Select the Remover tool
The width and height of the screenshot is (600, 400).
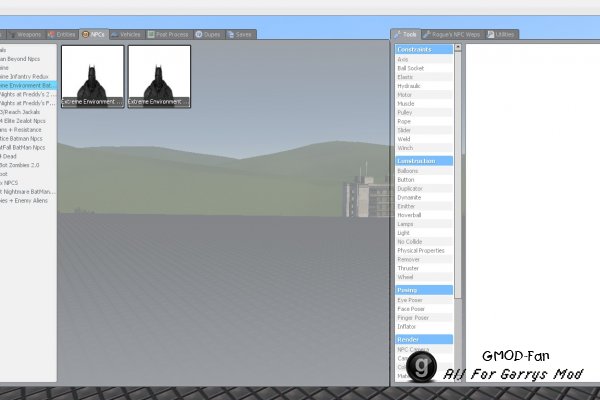coord(424,260)
